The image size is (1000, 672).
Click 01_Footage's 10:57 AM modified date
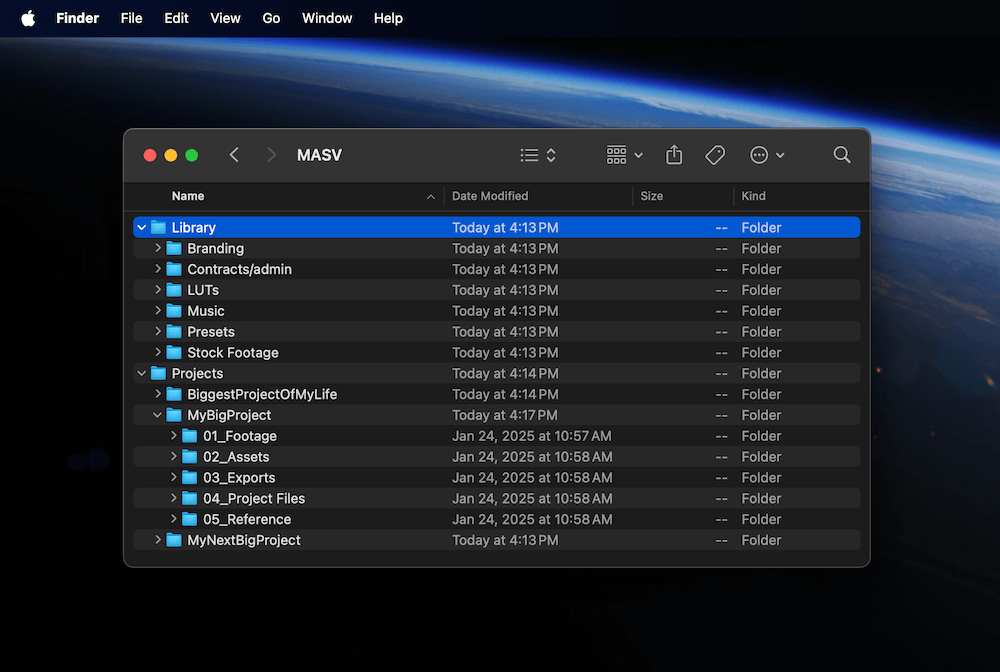(532, 436)
